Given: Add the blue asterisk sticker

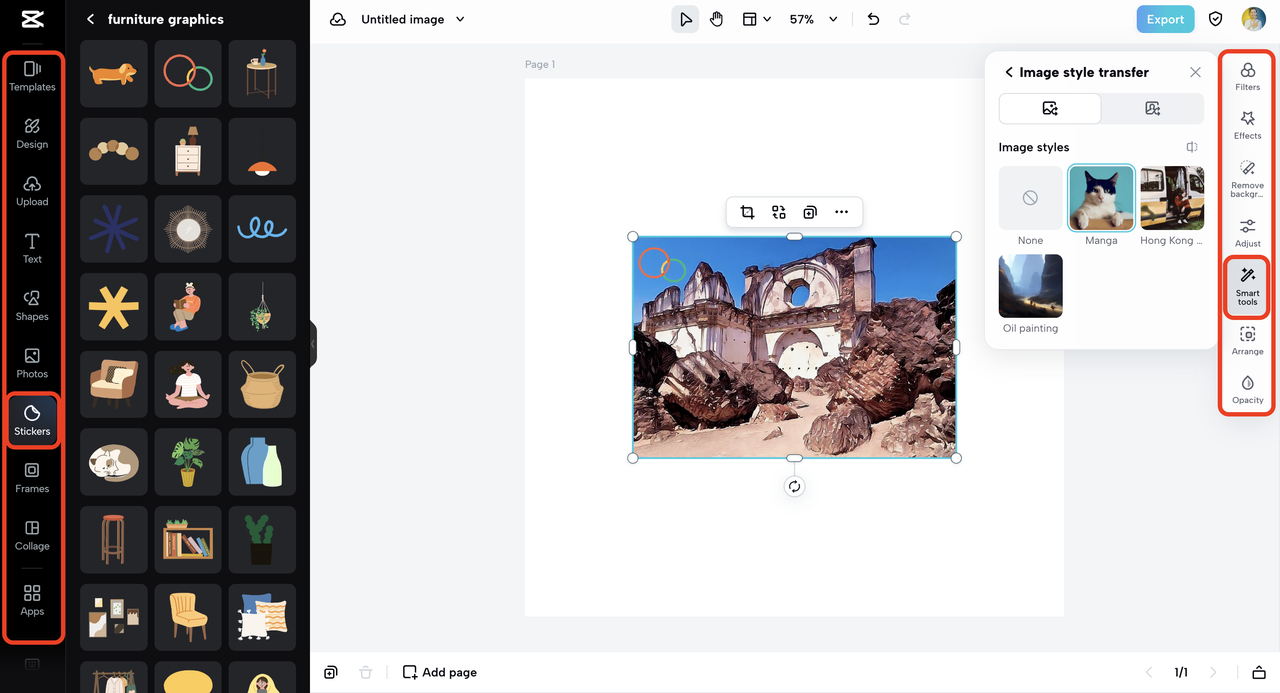Looking at the screenshot, I should [113, 229].
